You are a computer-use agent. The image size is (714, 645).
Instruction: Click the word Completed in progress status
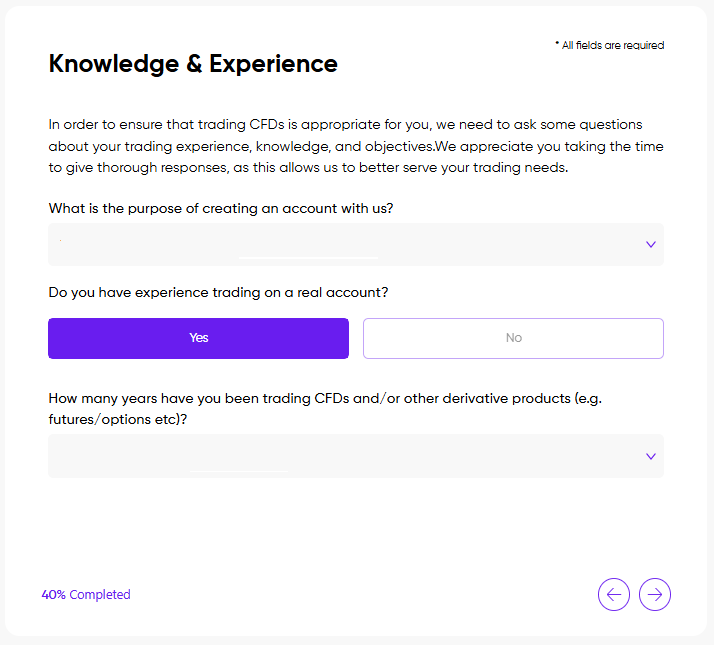pyautogui.click(x=100, y=595)
